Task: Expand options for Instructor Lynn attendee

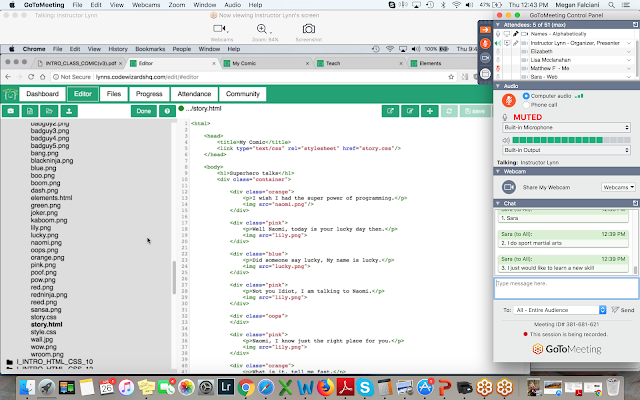Action: coord(629,43)
